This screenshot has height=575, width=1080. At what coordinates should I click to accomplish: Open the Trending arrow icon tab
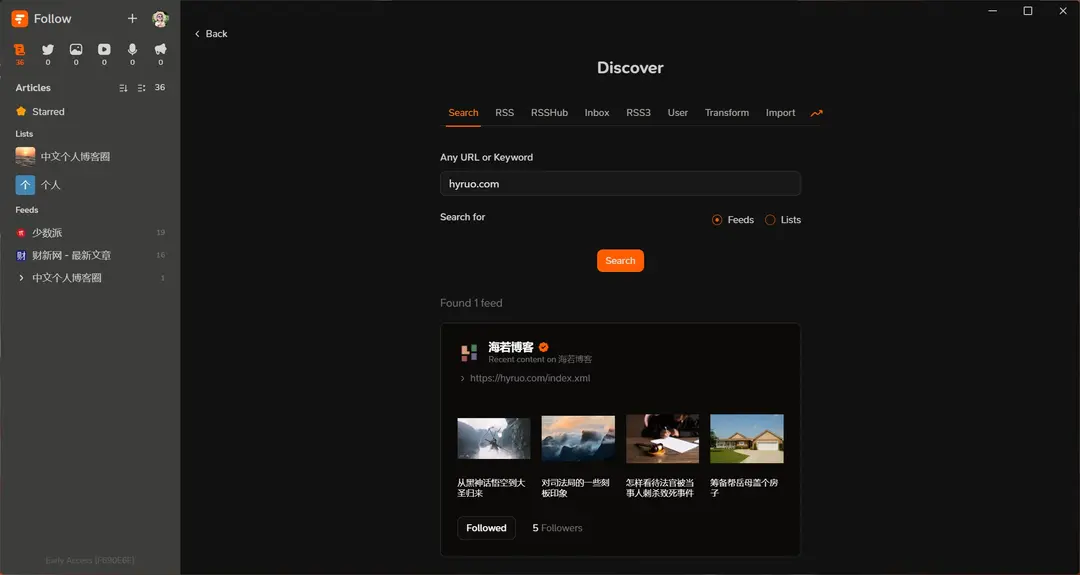coord(816,113)
